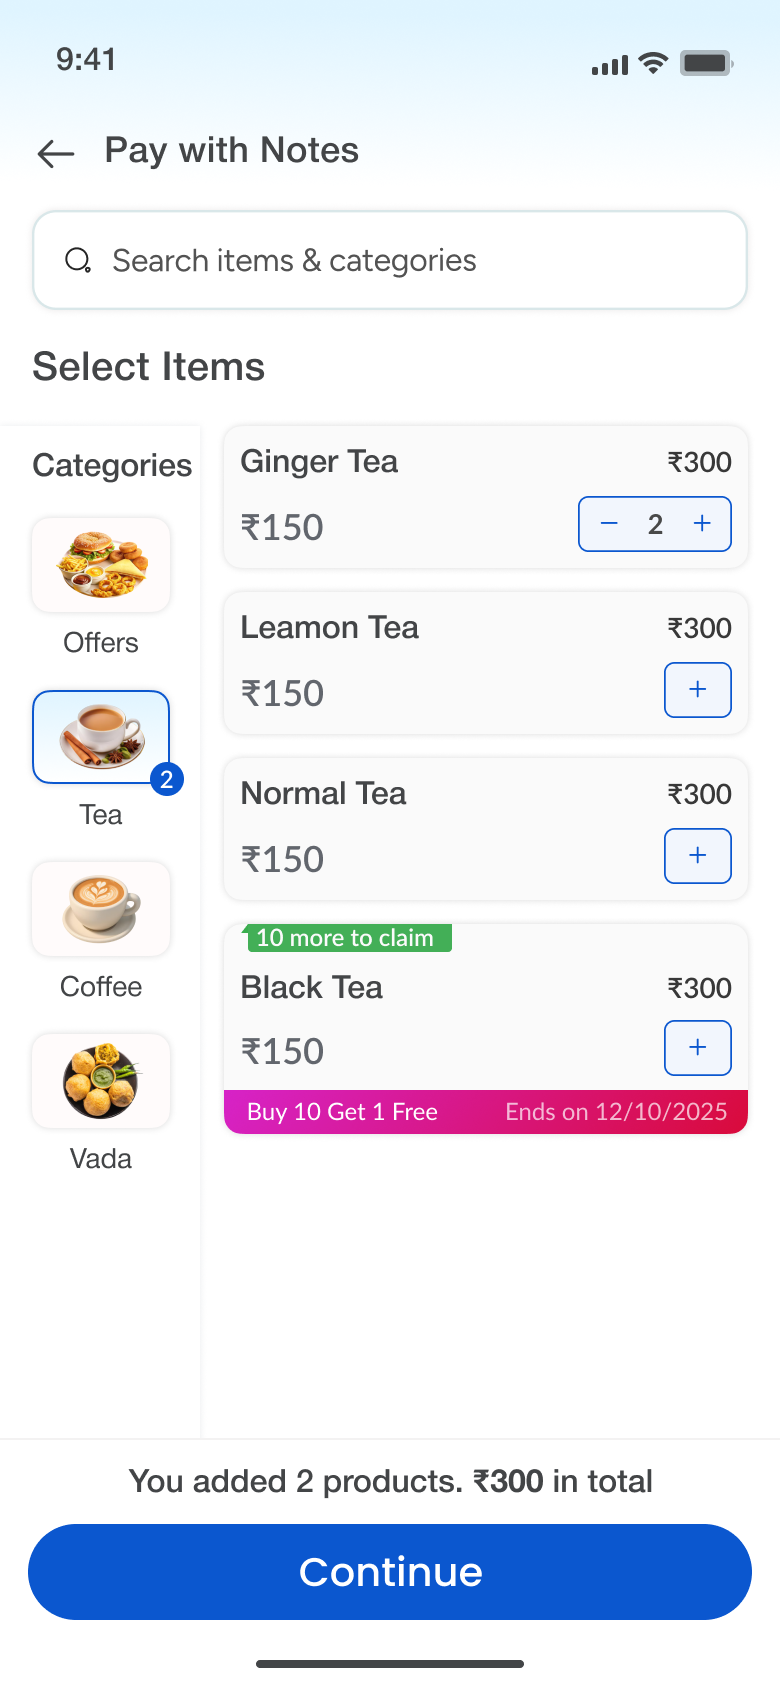Screen dimensions: 780x1688
Task: Tap the back arrow icon
Action: click(x=56, y=153)
